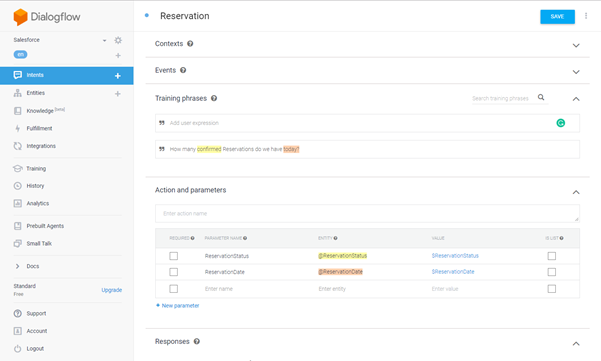Click the Integrations sync icon

coord(18,146)
